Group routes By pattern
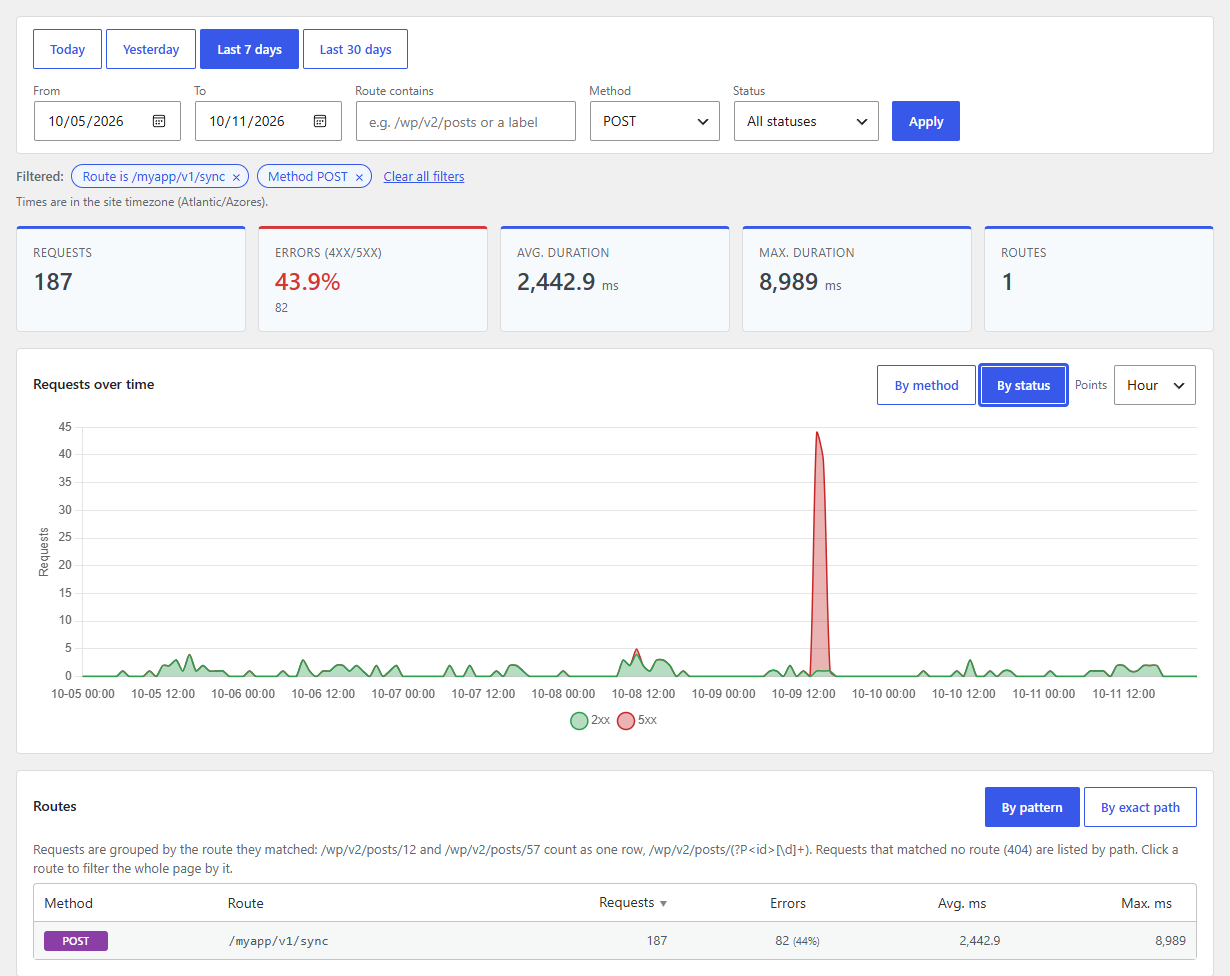Viewport: 1230px width, 976px height. pyautogui.click(x=1032, y=807)
